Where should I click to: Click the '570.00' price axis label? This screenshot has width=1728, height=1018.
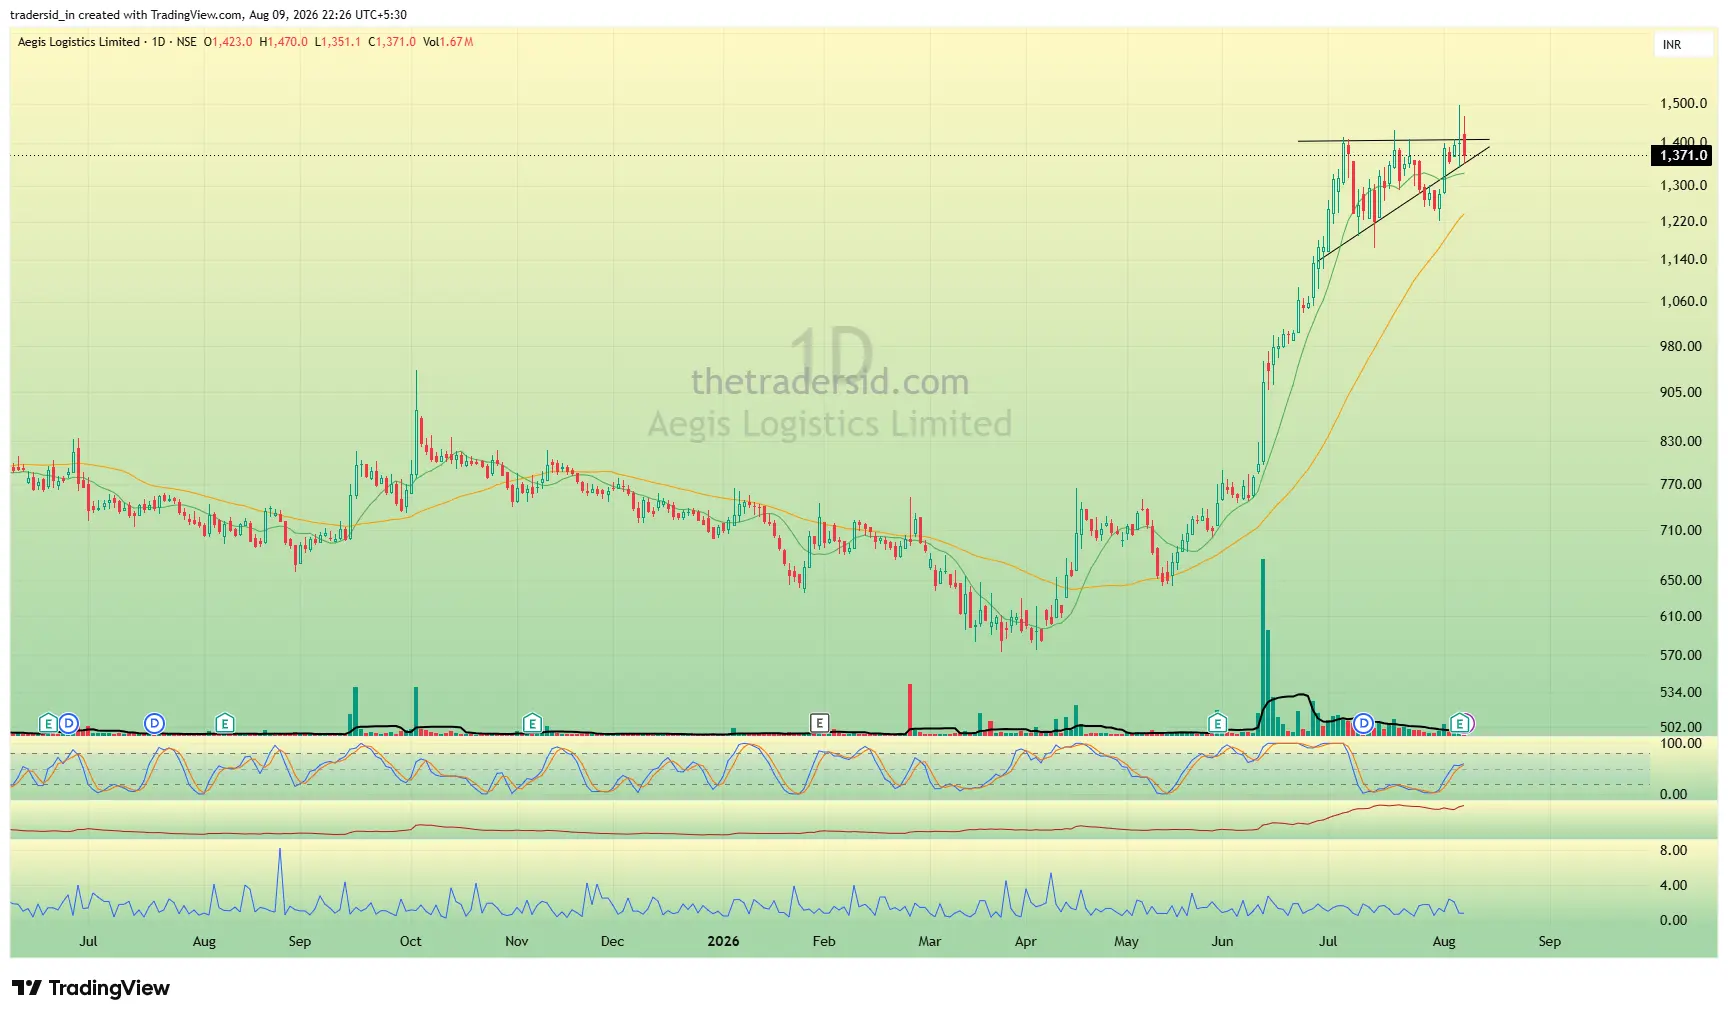click(1680, 656)
